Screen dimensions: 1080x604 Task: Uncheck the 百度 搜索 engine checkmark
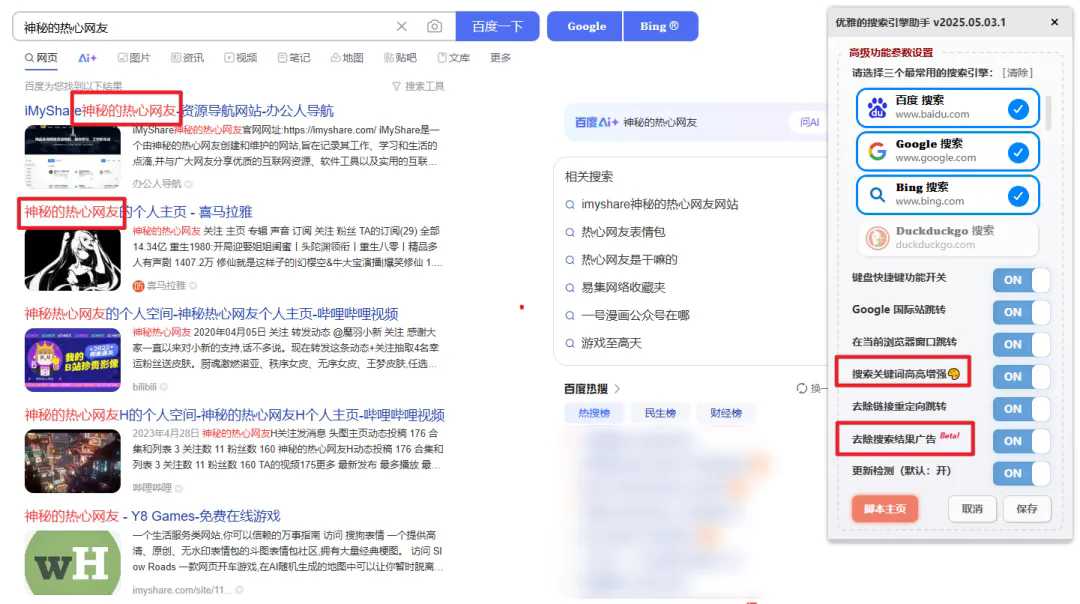click(x=1018, y=109)
